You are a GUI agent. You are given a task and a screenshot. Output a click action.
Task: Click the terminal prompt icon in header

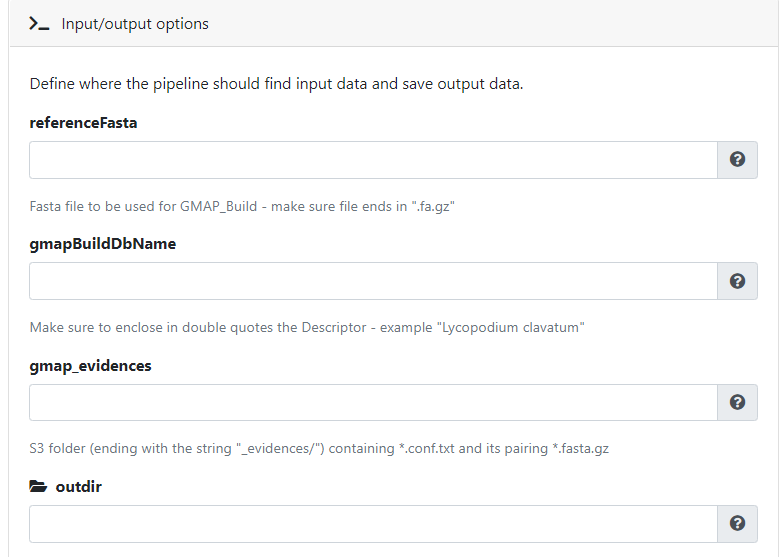point(39,24)
